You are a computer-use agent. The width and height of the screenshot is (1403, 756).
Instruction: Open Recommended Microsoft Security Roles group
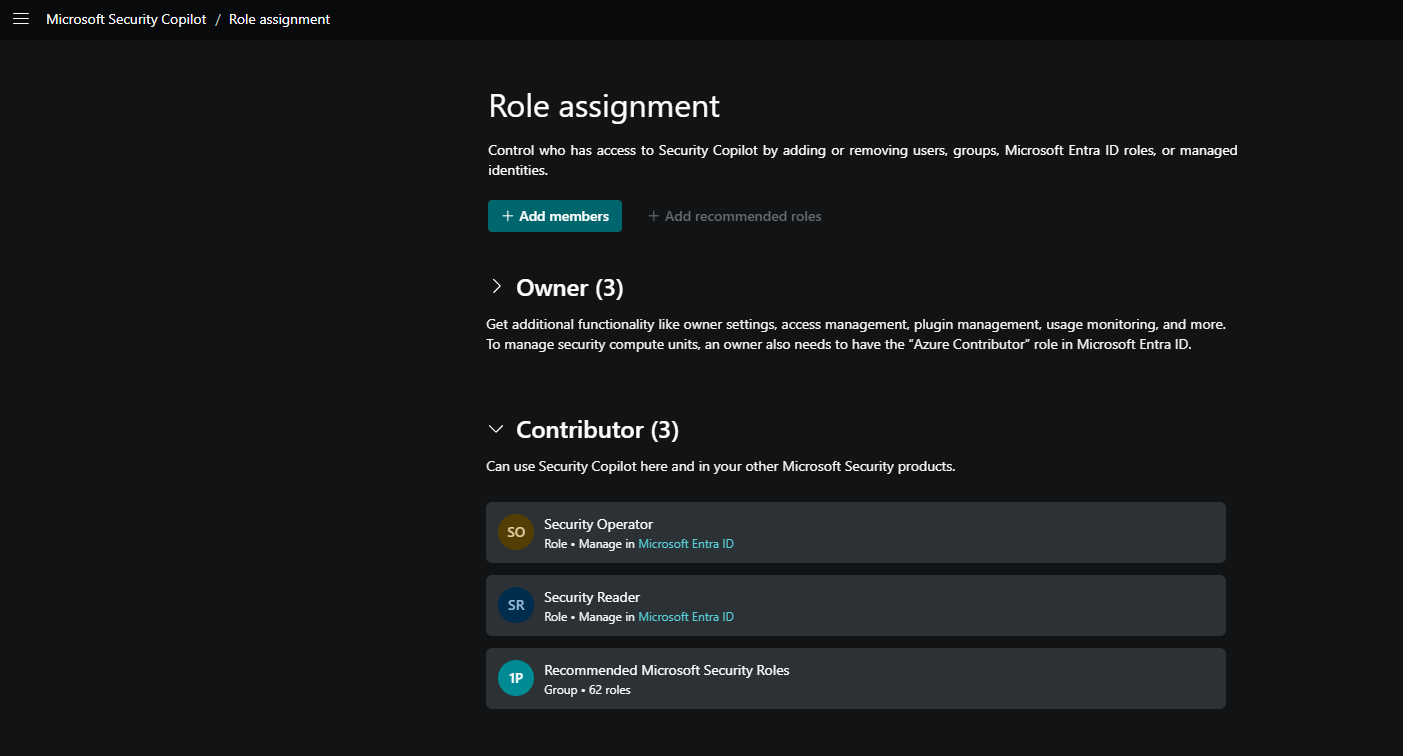667,670
